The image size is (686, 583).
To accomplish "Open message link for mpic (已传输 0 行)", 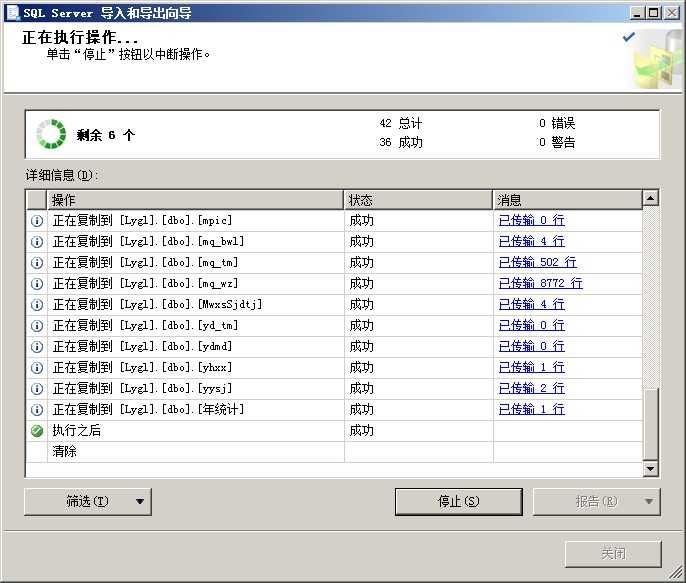I will click(x=532, y=220).
